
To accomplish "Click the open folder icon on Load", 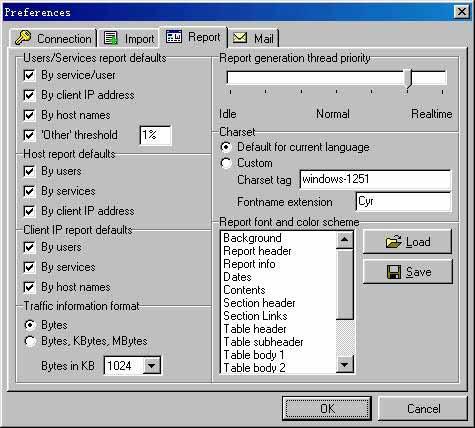I will (394, 241).
